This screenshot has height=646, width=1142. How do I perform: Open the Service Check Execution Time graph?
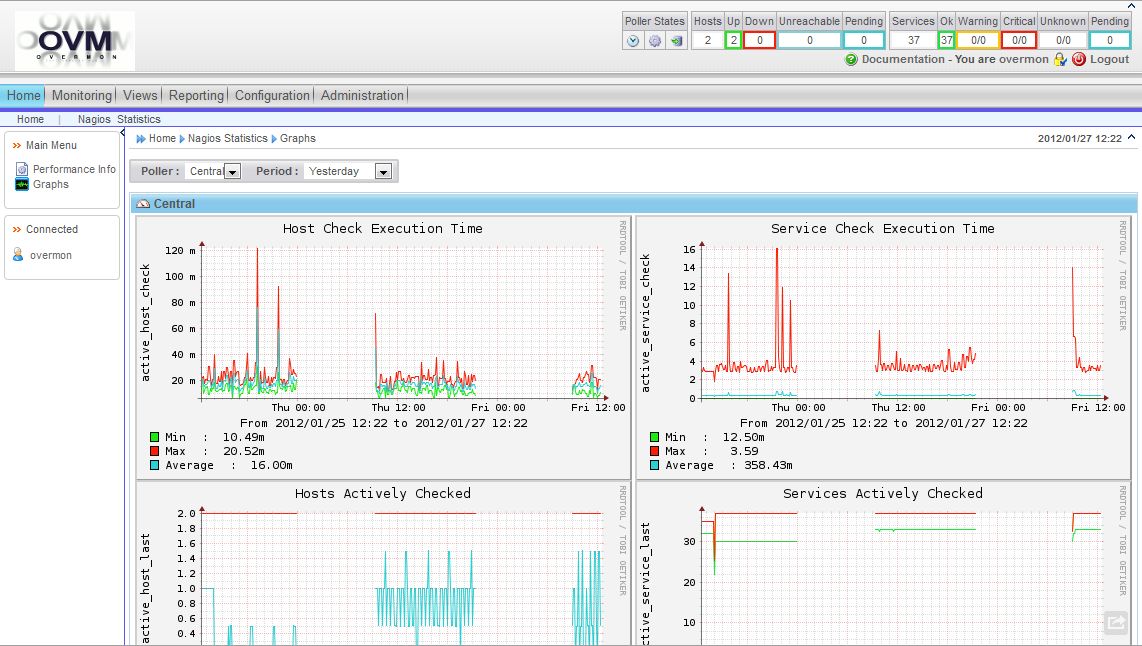[883, 347]
